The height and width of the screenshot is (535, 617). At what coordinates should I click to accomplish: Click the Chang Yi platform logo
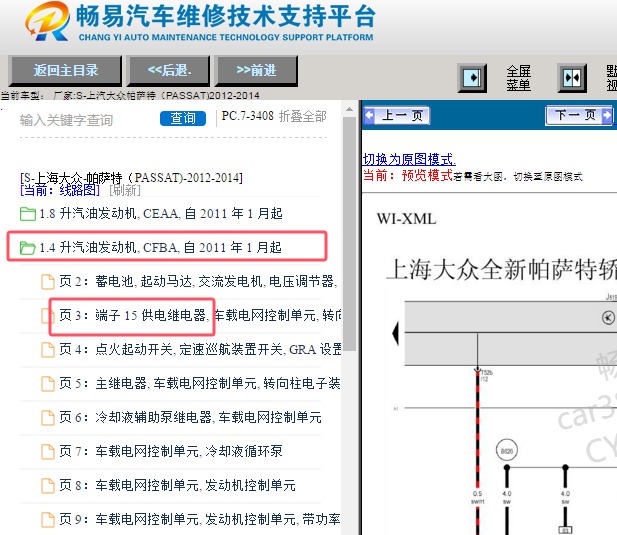(x=47, y=22)
